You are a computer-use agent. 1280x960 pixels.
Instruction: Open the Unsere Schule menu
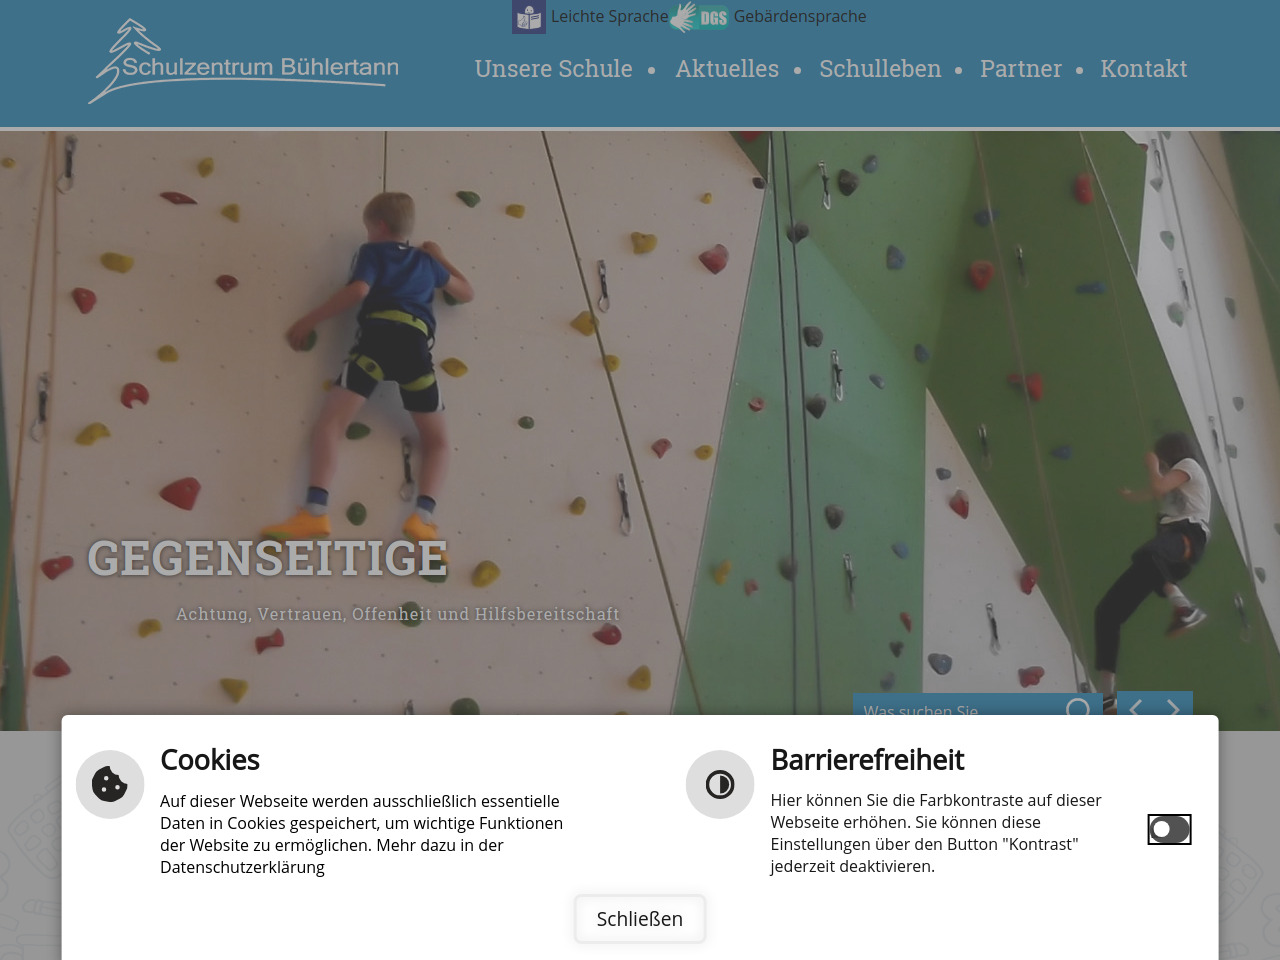click(553, 69)
